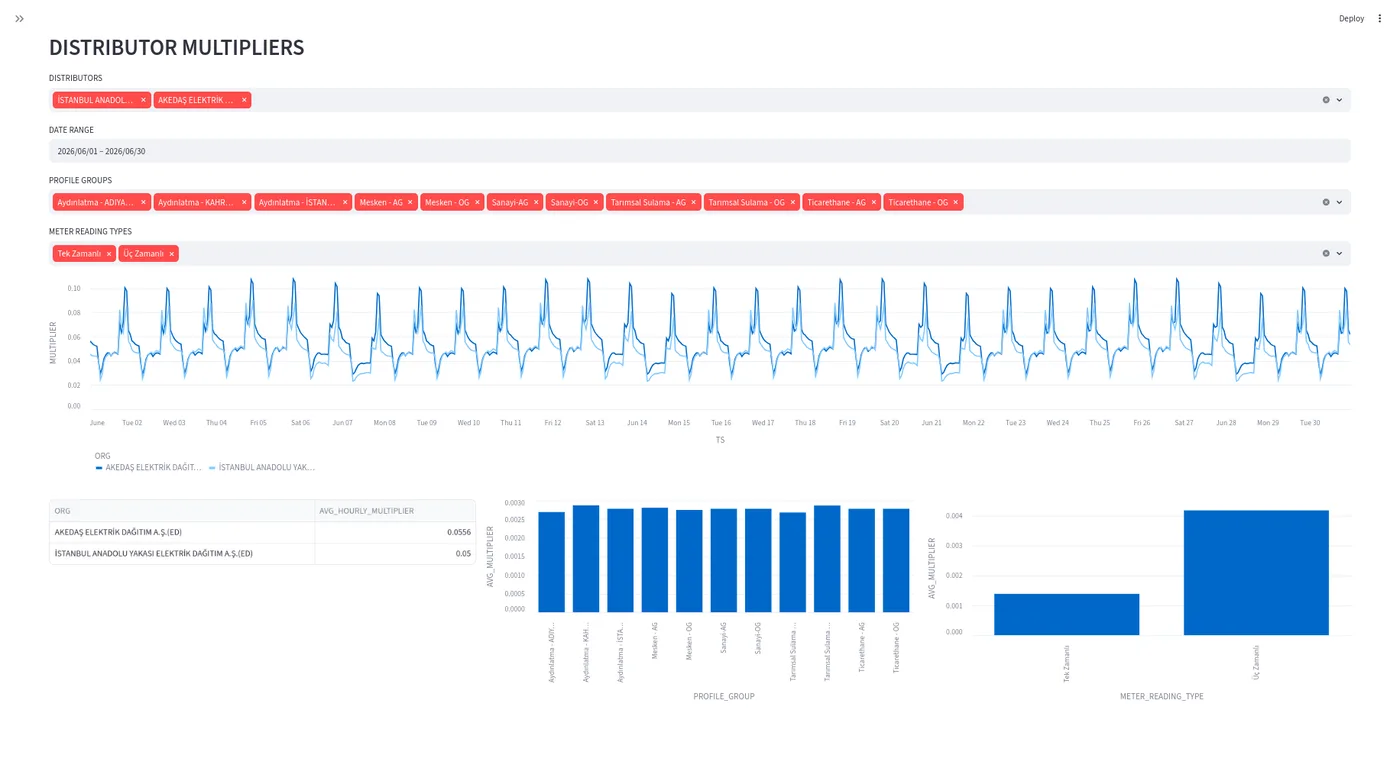Image resolution: width=1400 pixels, height=768 pixels.
Task: Remove the Ticarethane - OG tag
Action: (x=955, y=202)
